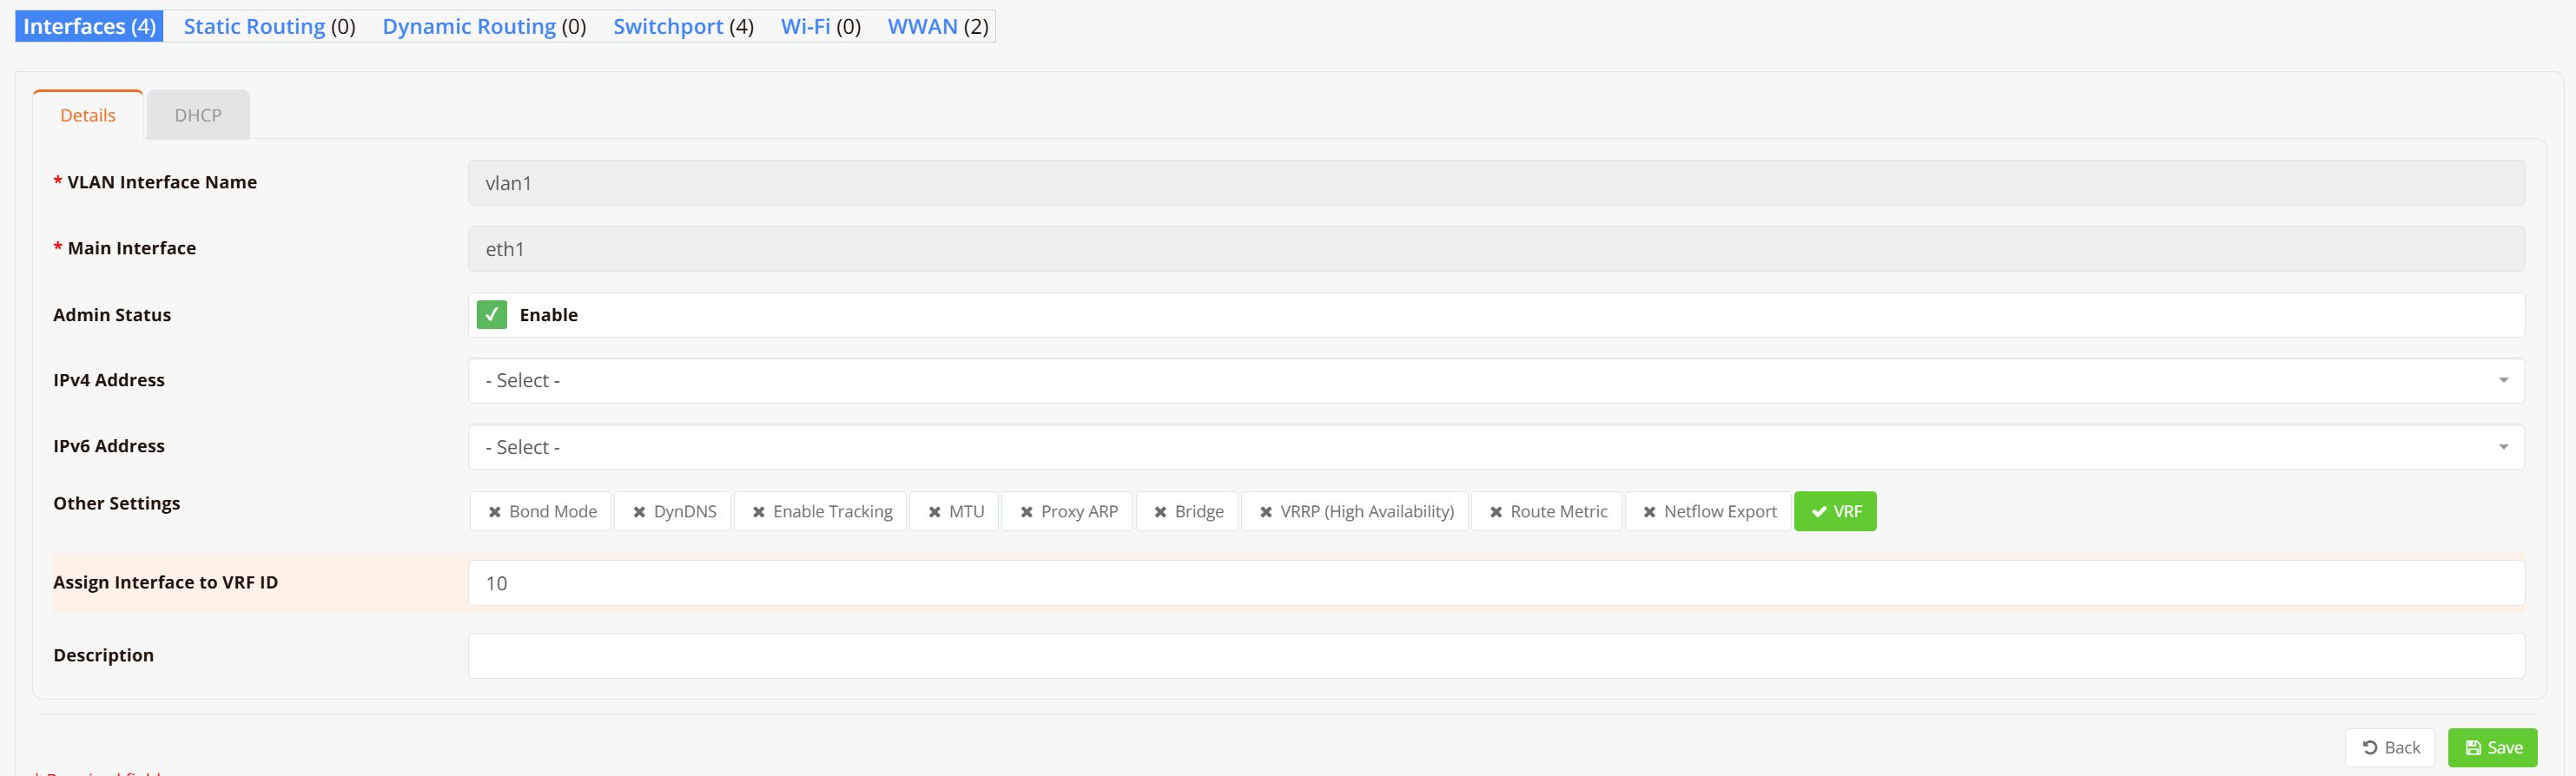Enable the DynDNS option
Viewport: 2576px width, 776px height.
pos(673,511)
